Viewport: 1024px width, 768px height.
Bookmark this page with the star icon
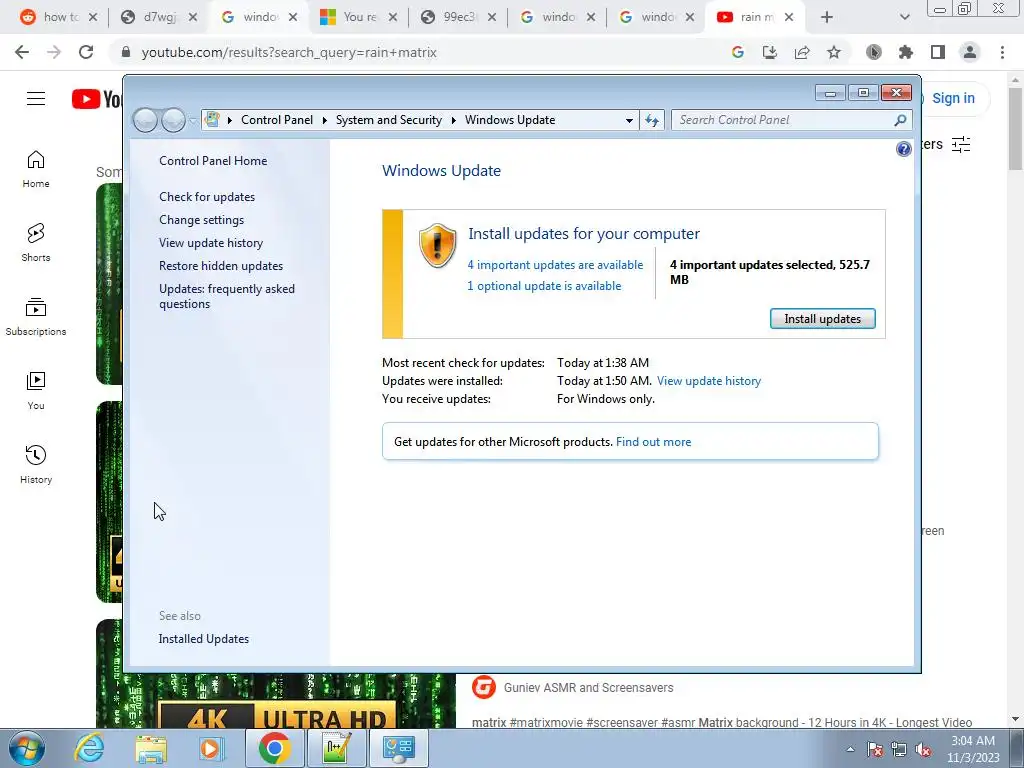(x=834, y=52)
